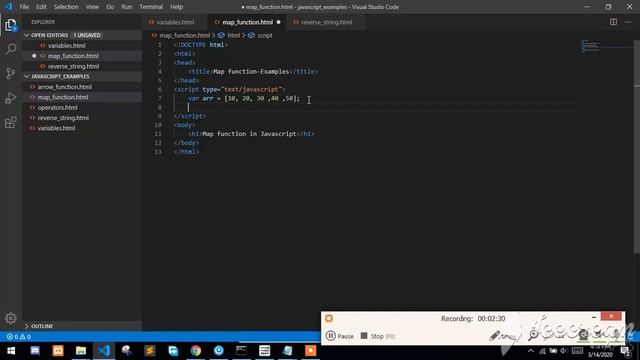Click the unsaved dot on map_function.html tab
The width and height of the screenshot is (640, 360).
[x=278, y=22]
